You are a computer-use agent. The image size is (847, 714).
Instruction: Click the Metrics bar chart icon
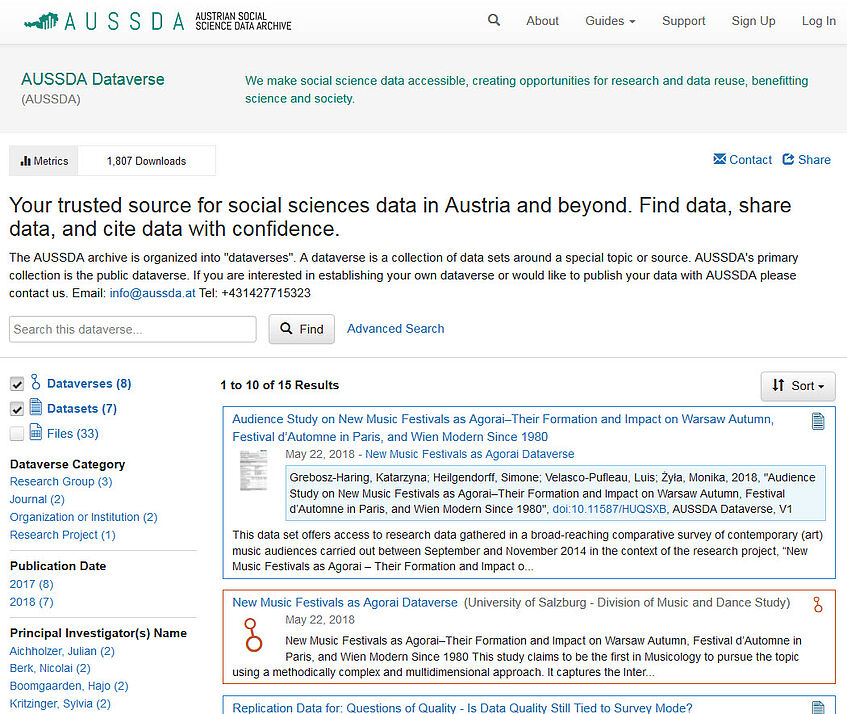[x=25, y=161]
